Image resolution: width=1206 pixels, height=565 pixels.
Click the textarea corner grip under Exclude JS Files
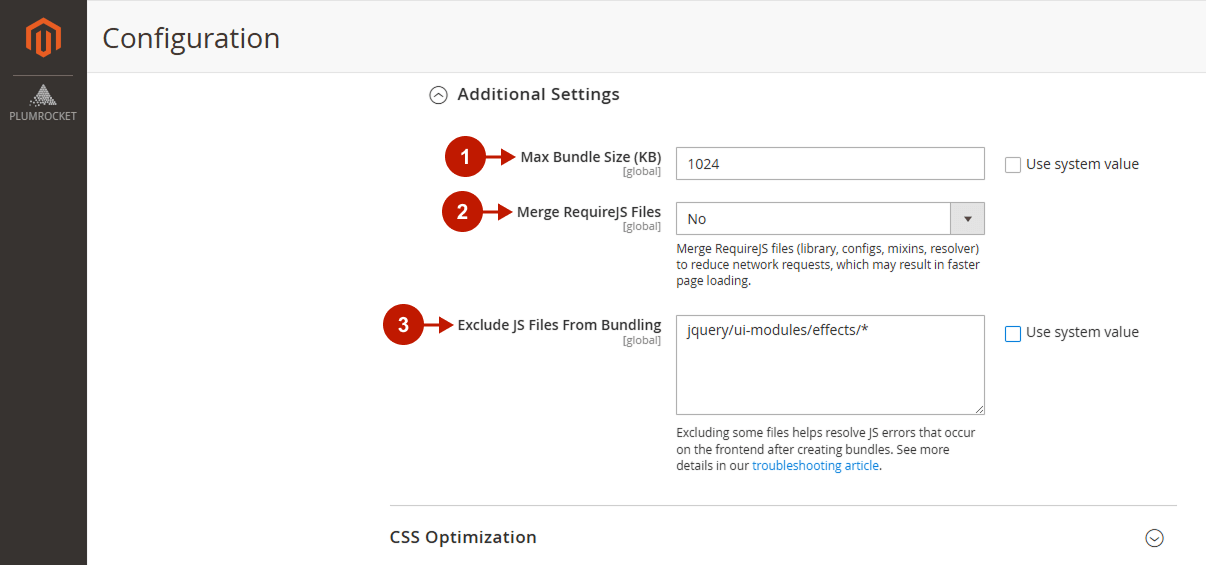979,408
